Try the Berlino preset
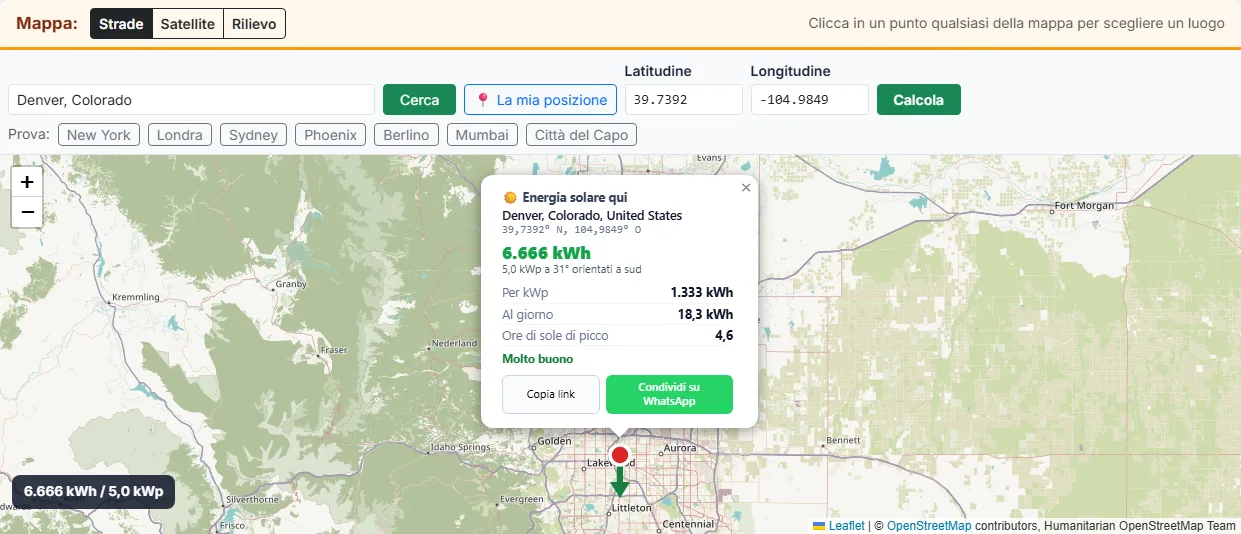The image size is (1241, 534). tap(406, 135)
